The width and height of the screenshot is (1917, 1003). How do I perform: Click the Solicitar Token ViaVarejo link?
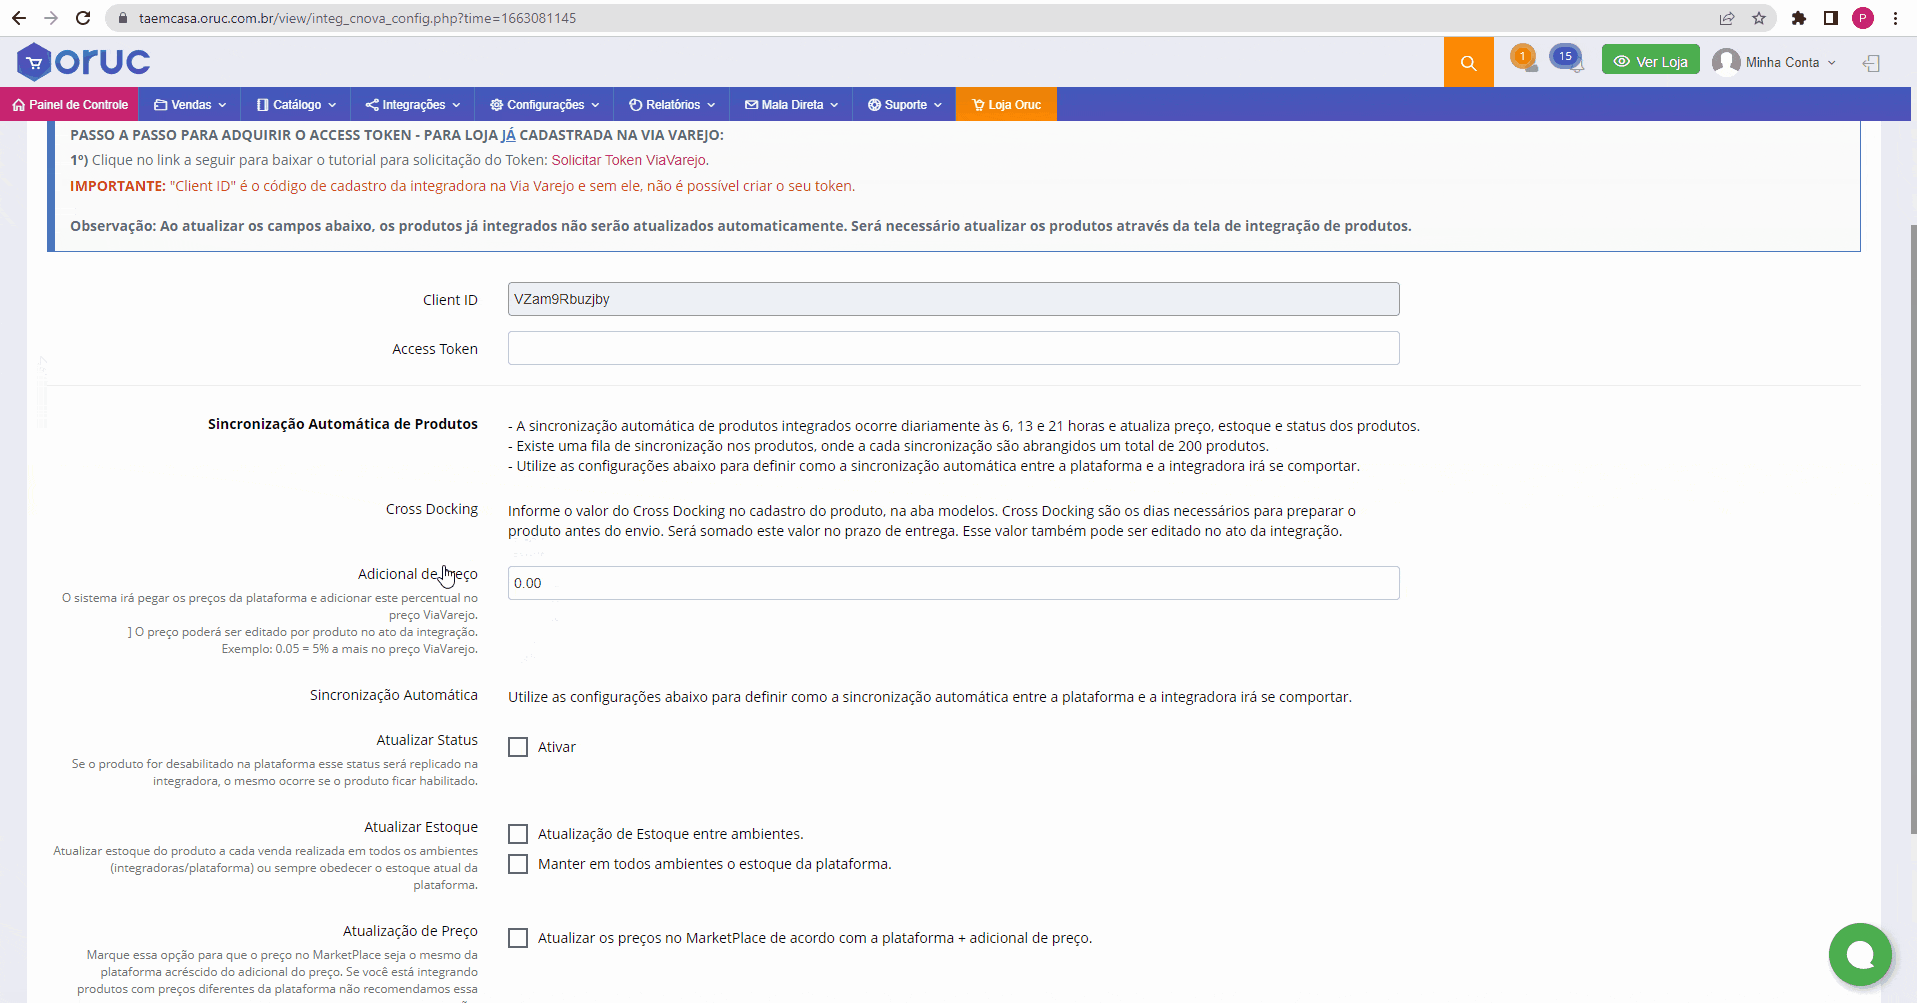(x=630, y=160)
